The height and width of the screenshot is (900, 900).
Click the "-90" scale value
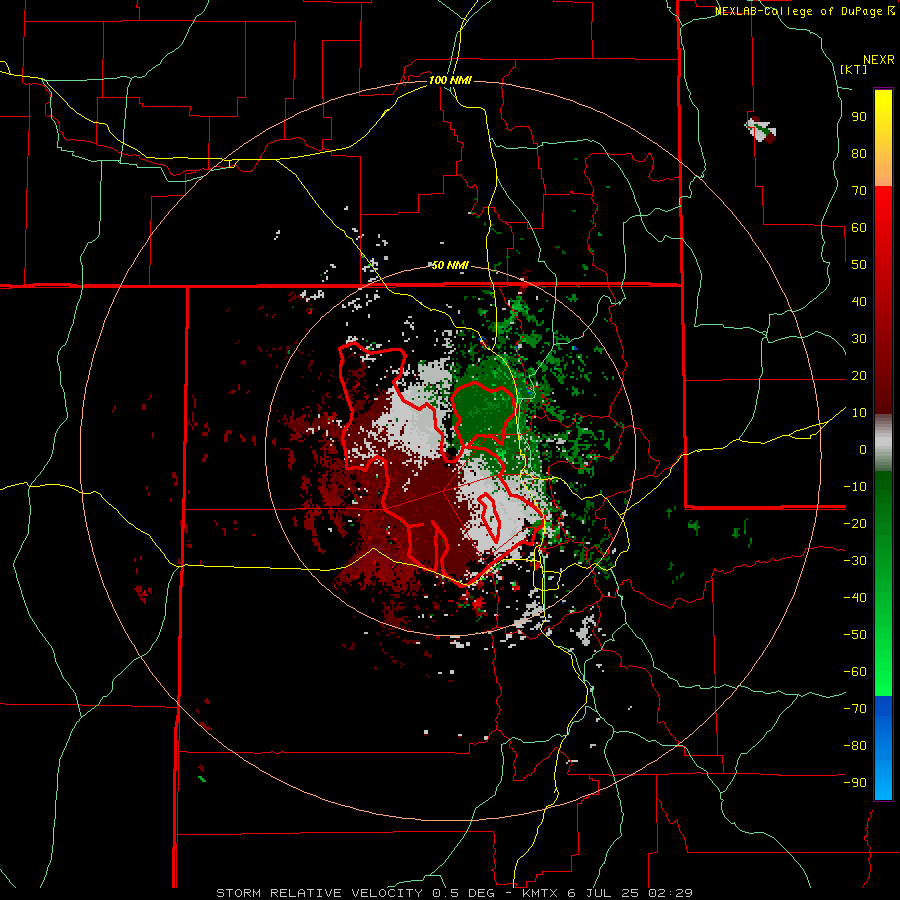[855, 782]
